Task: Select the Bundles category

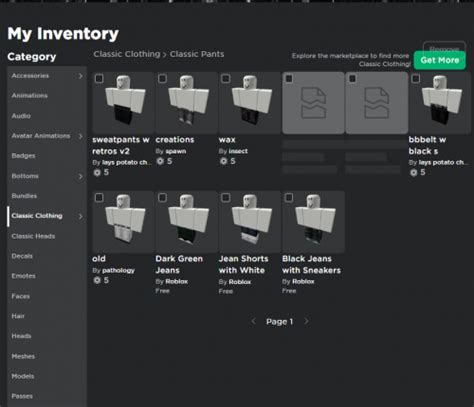Action: pyautogui.click(x=24, y=196)
